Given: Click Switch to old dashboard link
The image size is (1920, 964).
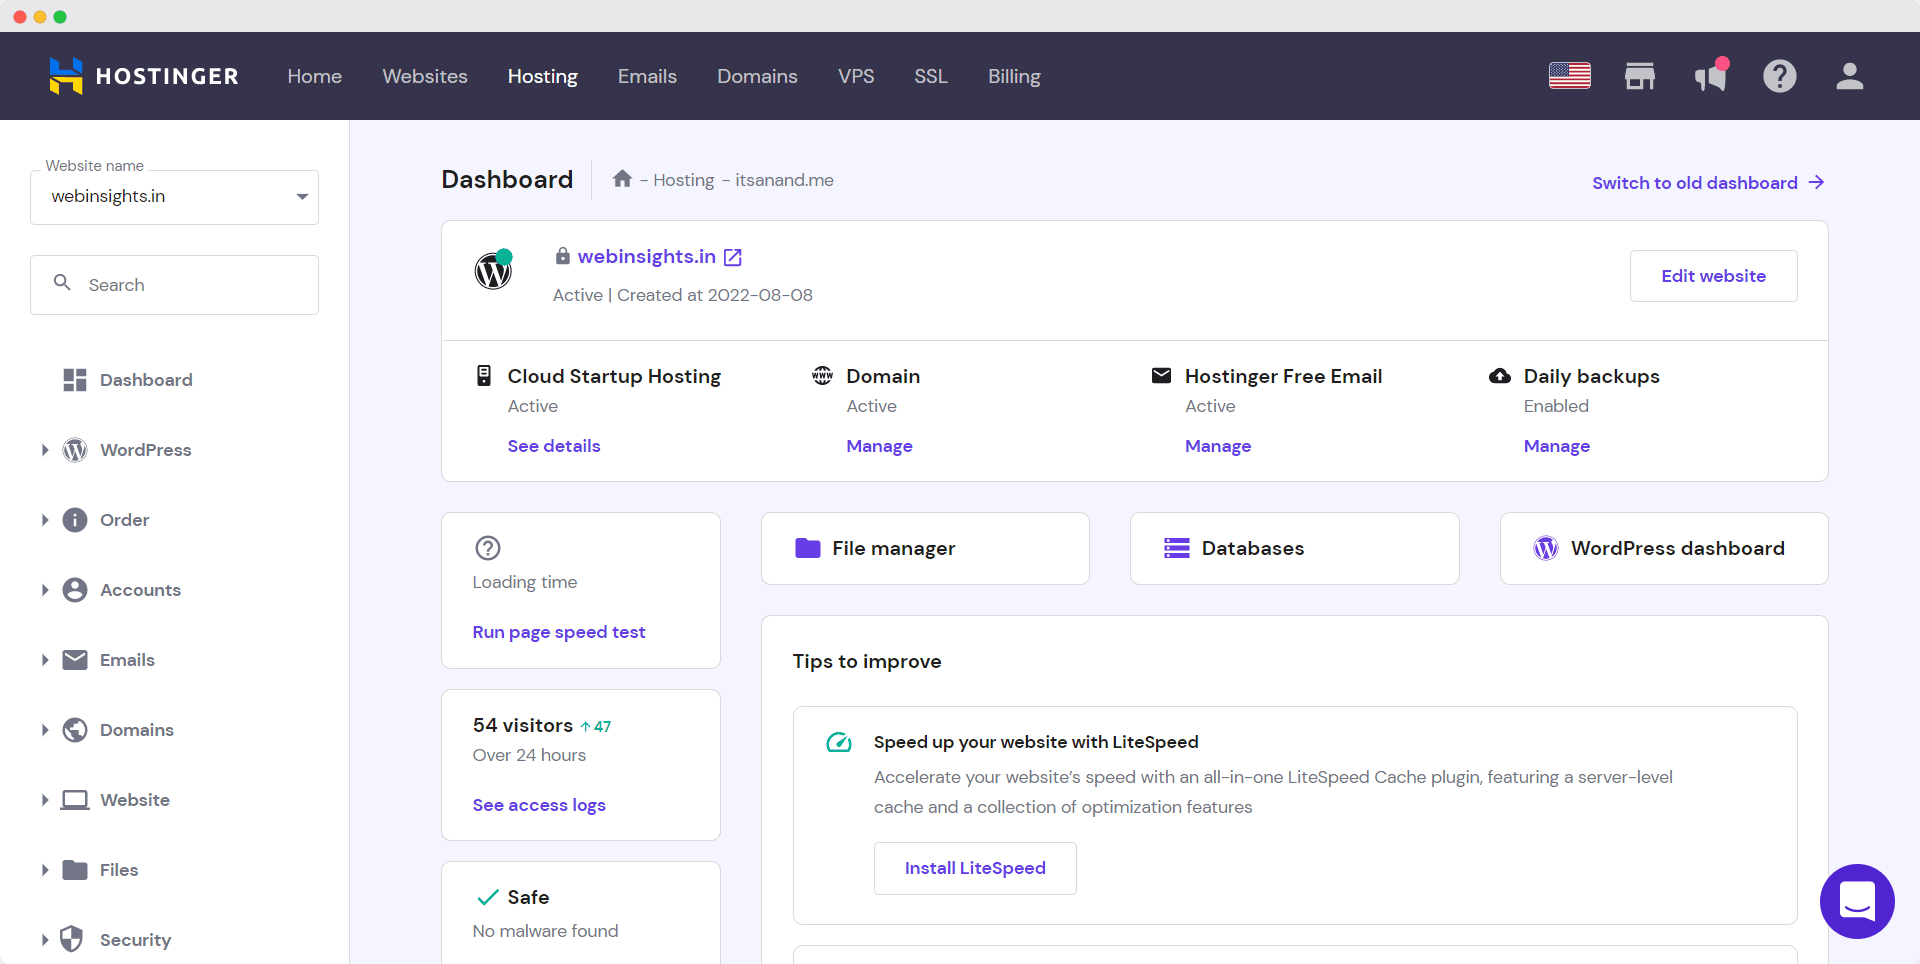Looking at the screenshot, I should click(1708, 183).
